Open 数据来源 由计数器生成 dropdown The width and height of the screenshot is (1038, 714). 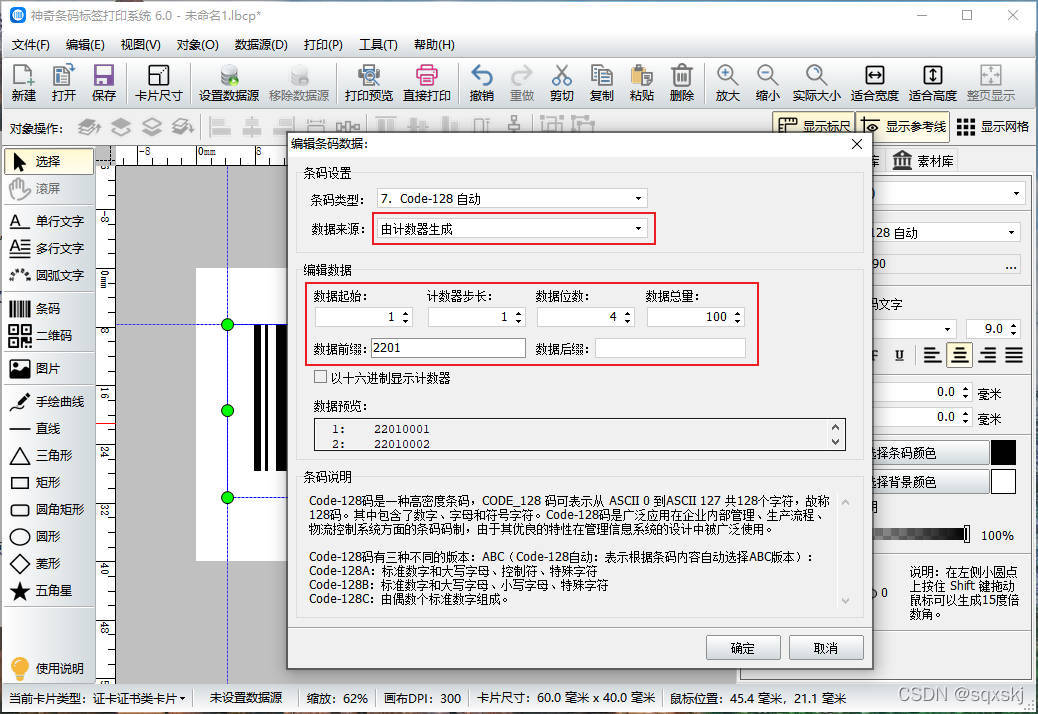(x=512, y=229)
